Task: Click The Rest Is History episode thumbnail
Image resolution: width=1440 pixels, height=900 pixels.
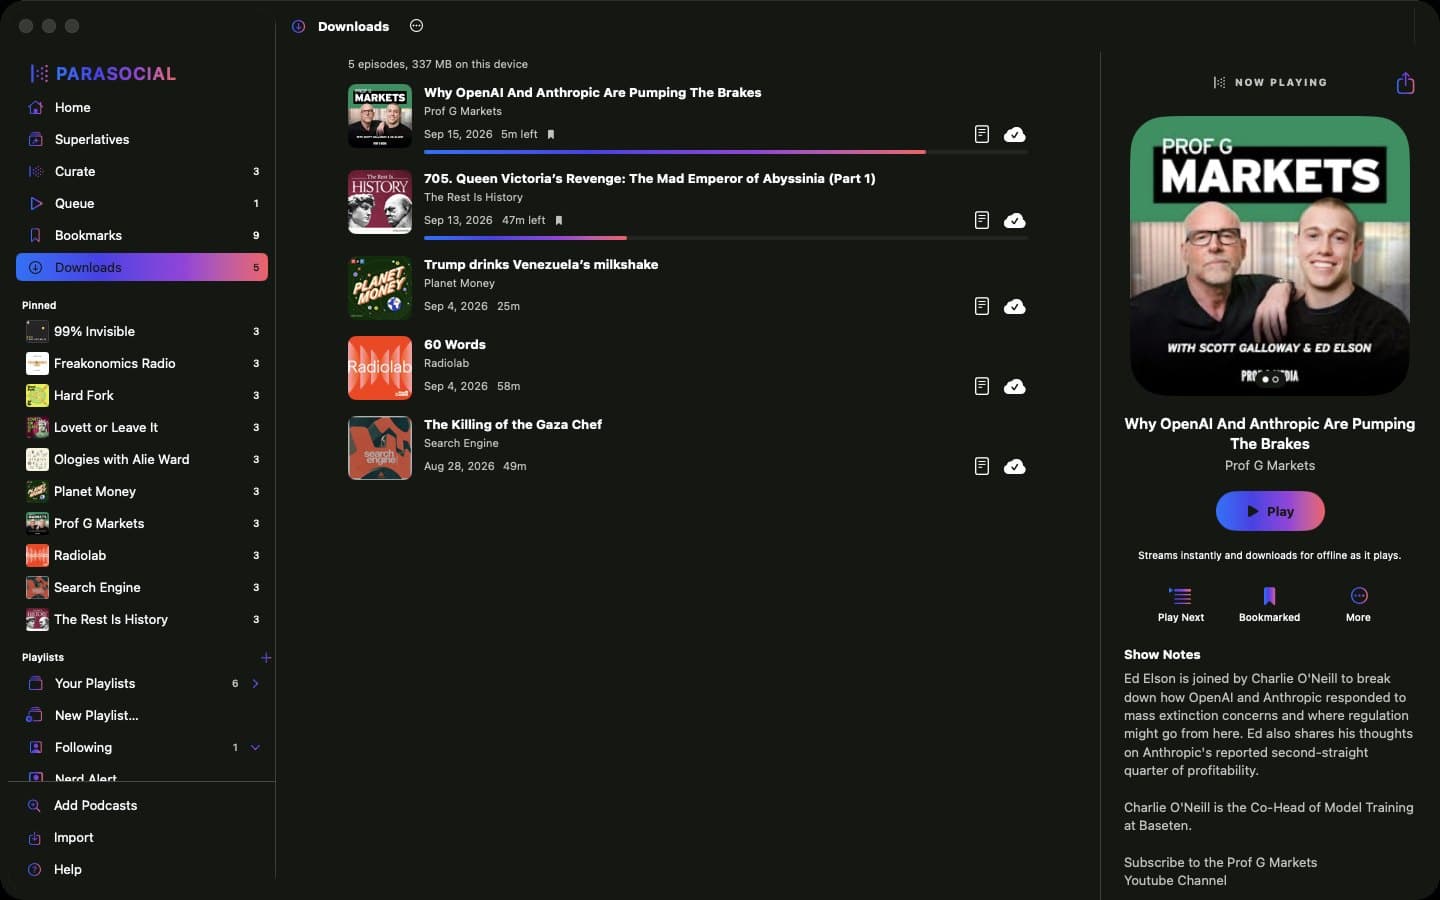Action: pyautogui.click(x=380, y=202)
